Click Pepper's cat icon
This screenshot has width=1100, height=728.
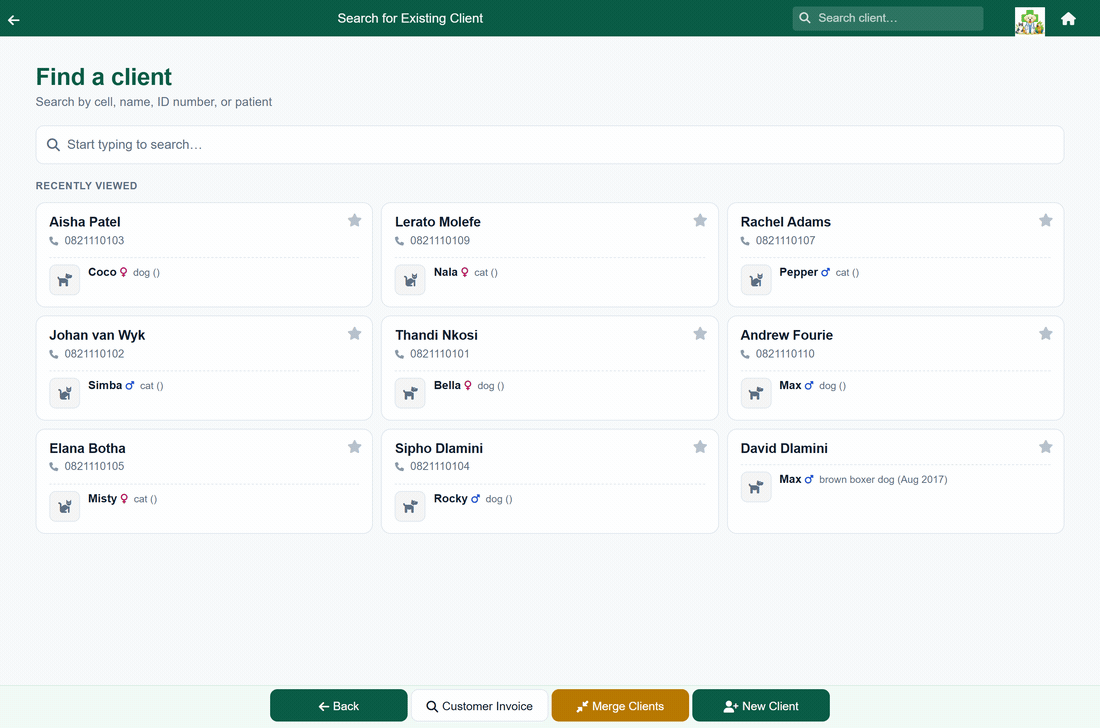point(756,280)
